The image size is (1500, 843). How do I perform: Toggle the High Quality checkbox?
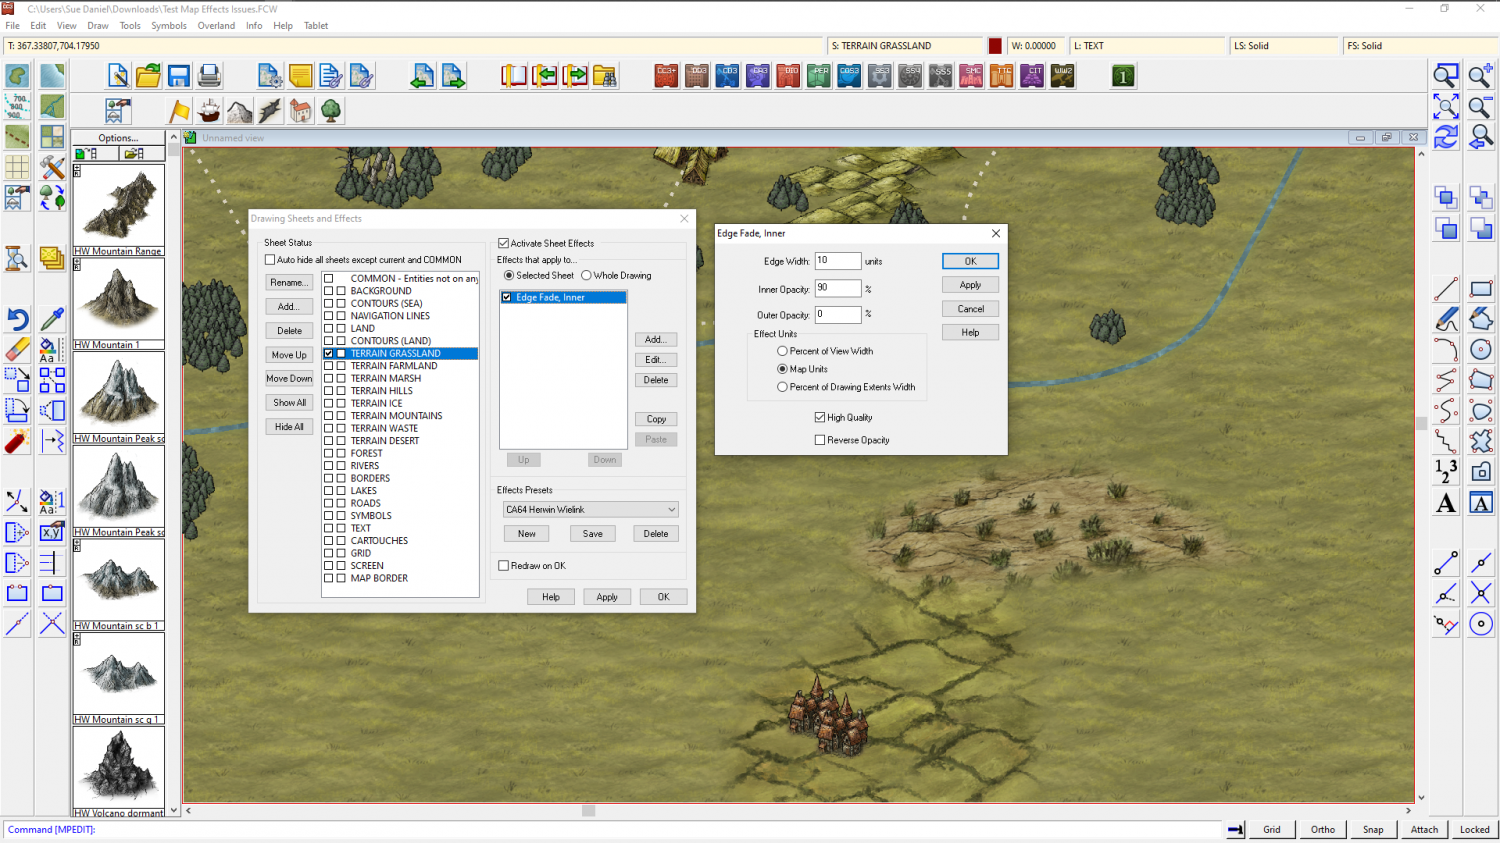coord(820,418)
